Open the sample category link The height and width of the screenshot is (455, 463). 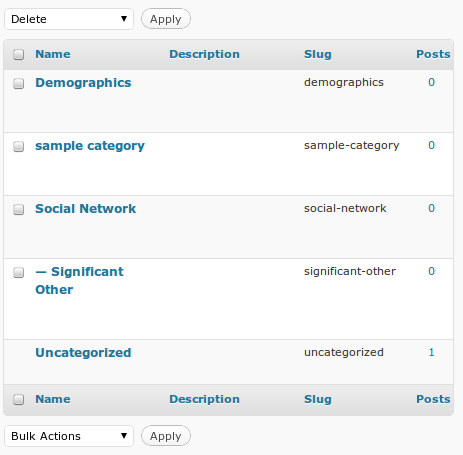click(90, 146)
